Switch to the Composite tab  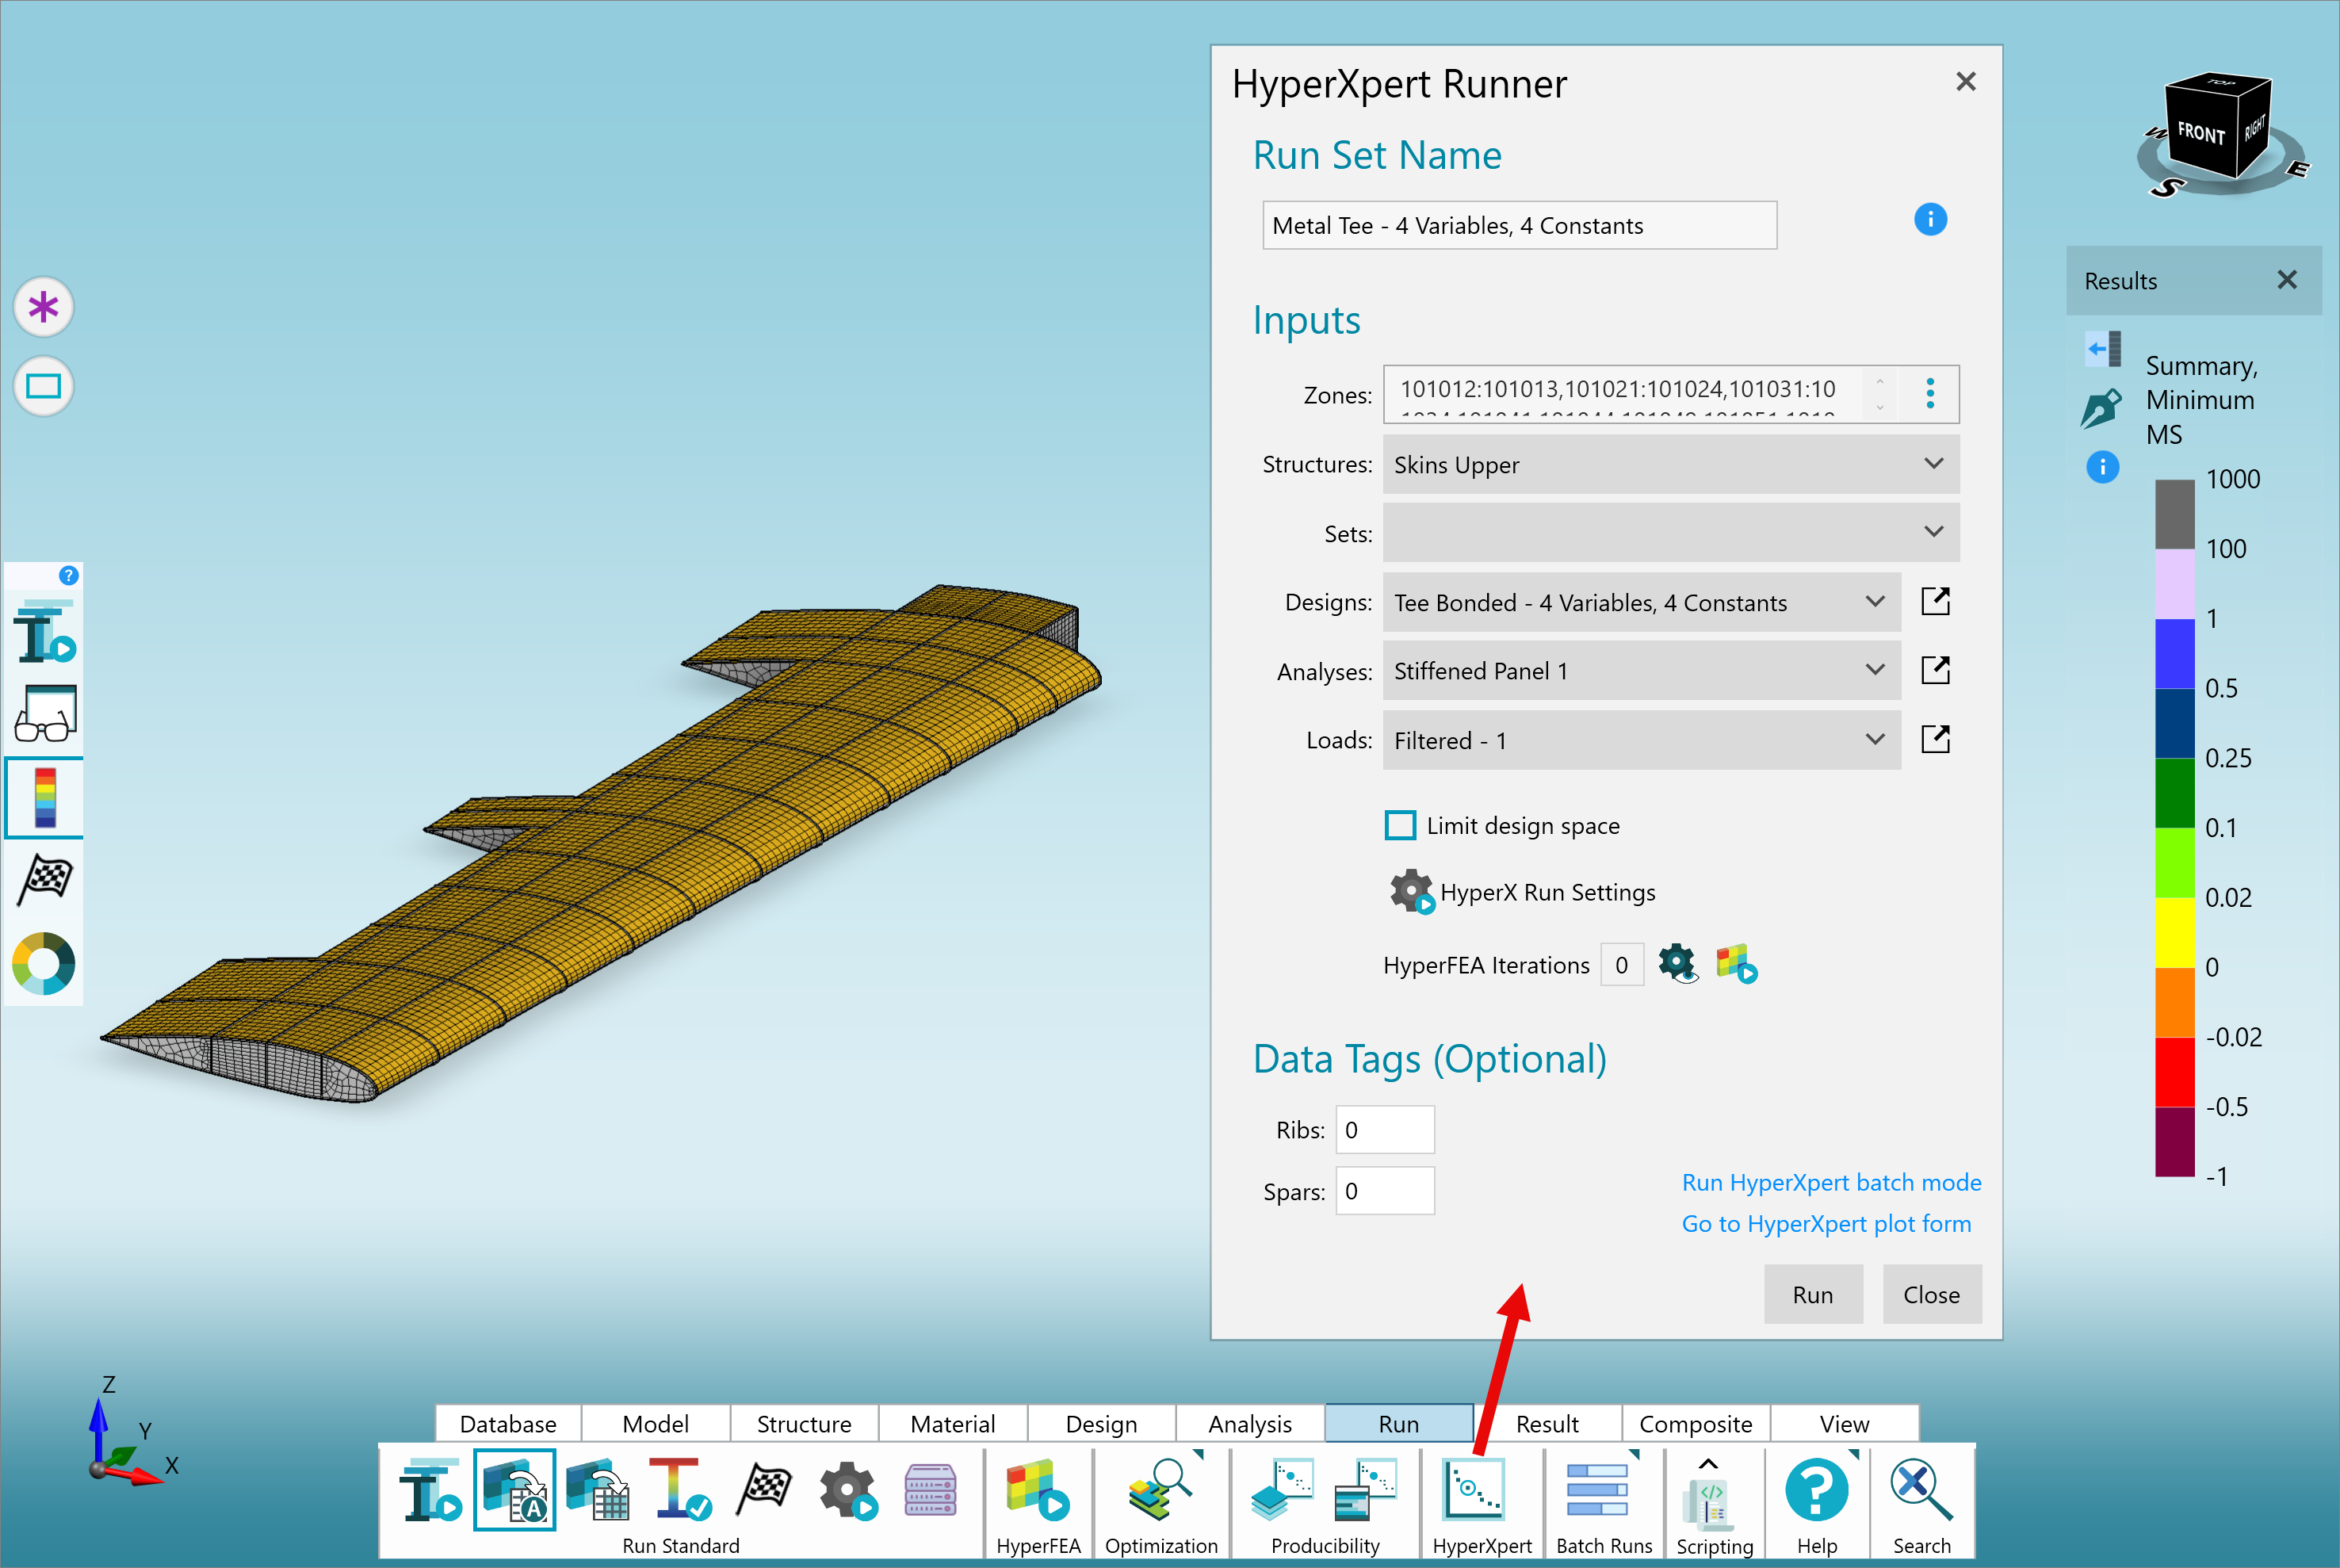[x=1695, y=1423]
